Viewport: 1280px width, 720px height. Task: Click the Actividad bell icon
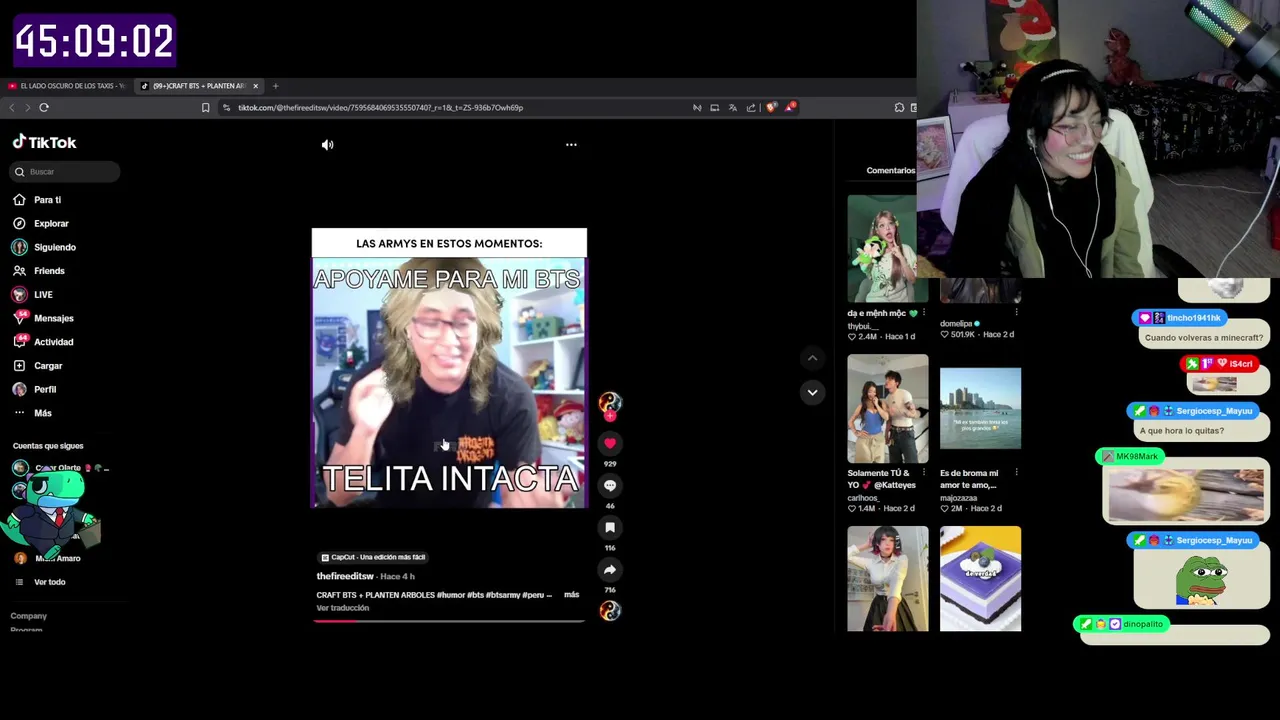[19, 342]
